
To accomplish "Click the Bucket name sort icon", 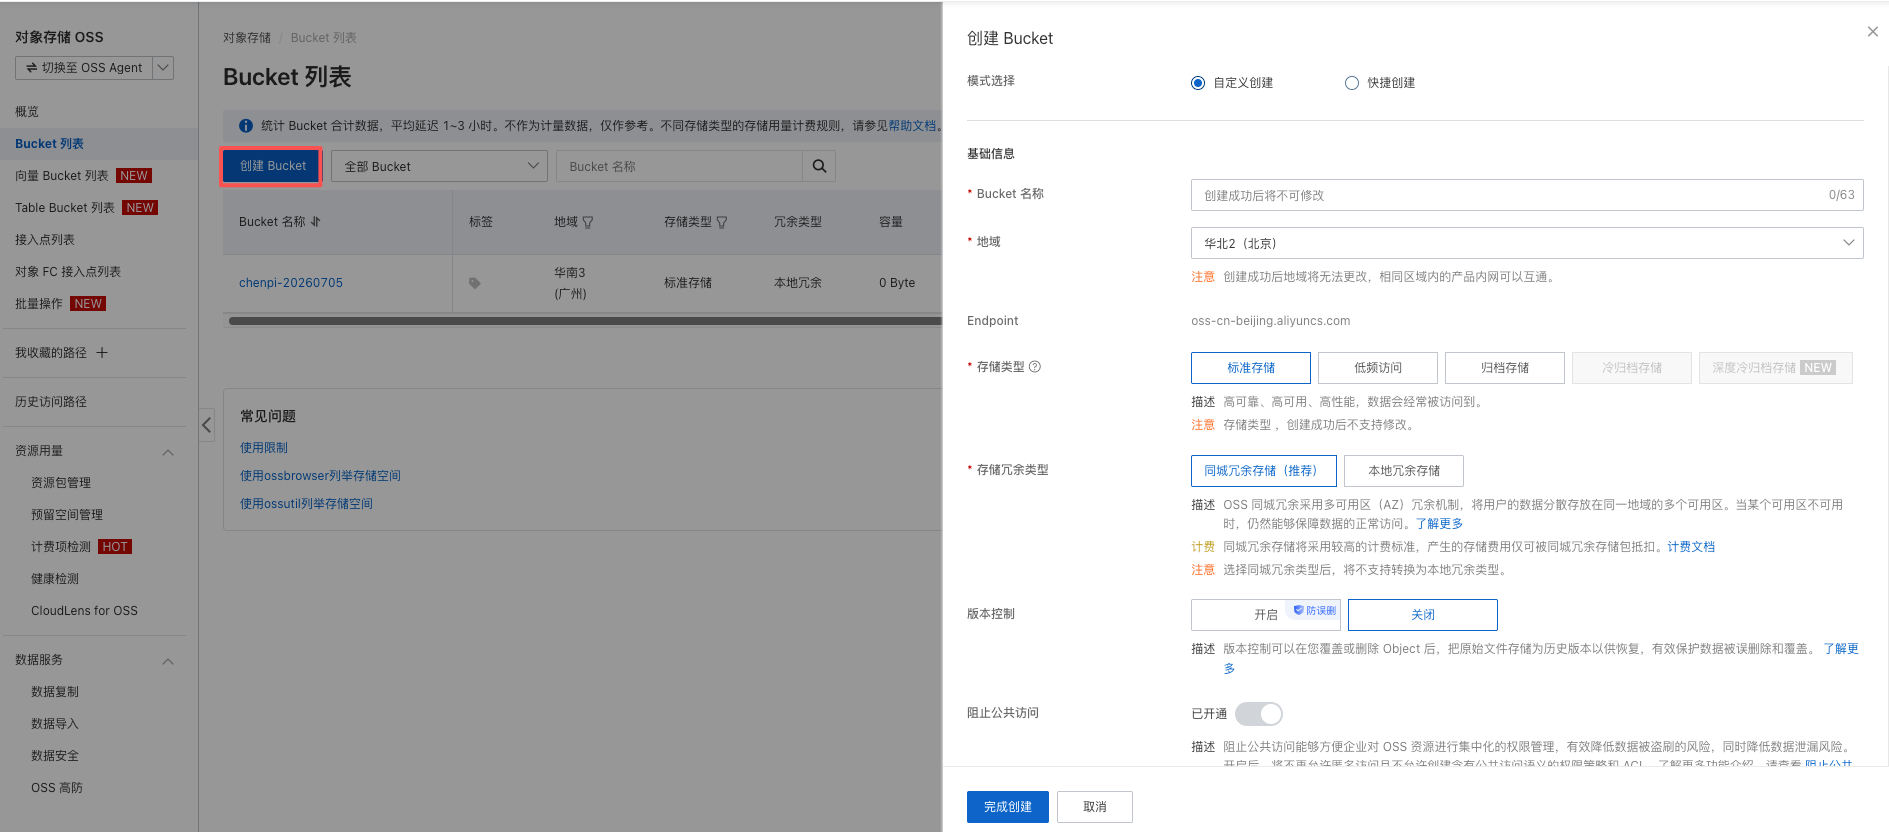I will coord(316,222).
